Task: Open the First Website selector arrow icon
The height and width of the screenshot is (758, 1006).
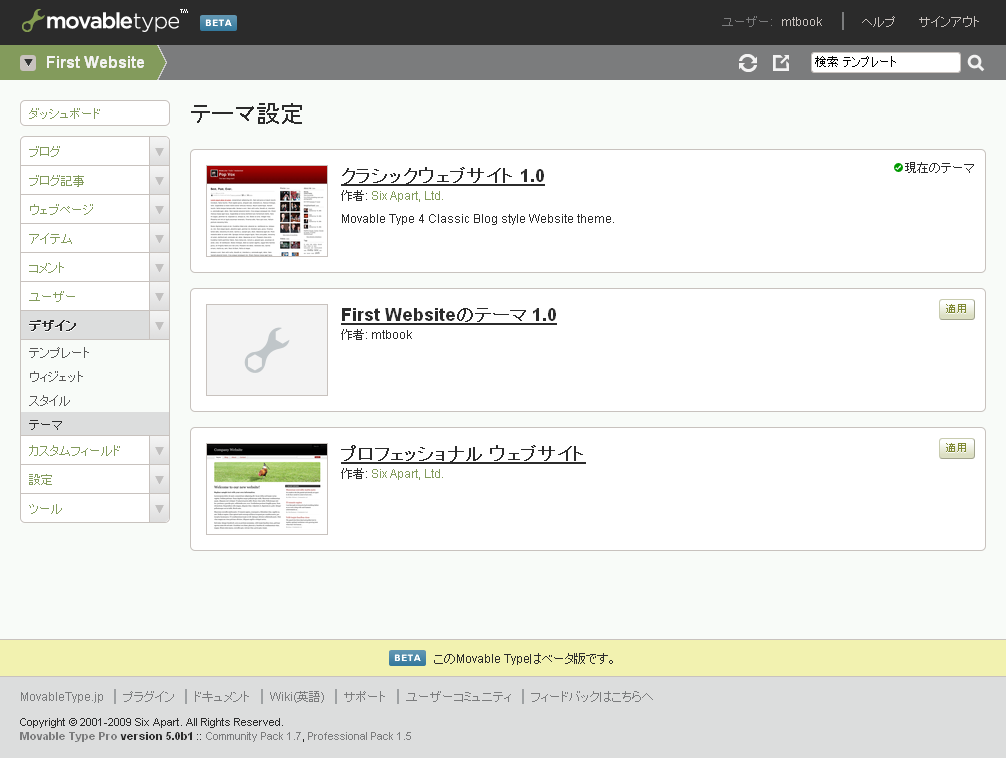Action: 28,62
